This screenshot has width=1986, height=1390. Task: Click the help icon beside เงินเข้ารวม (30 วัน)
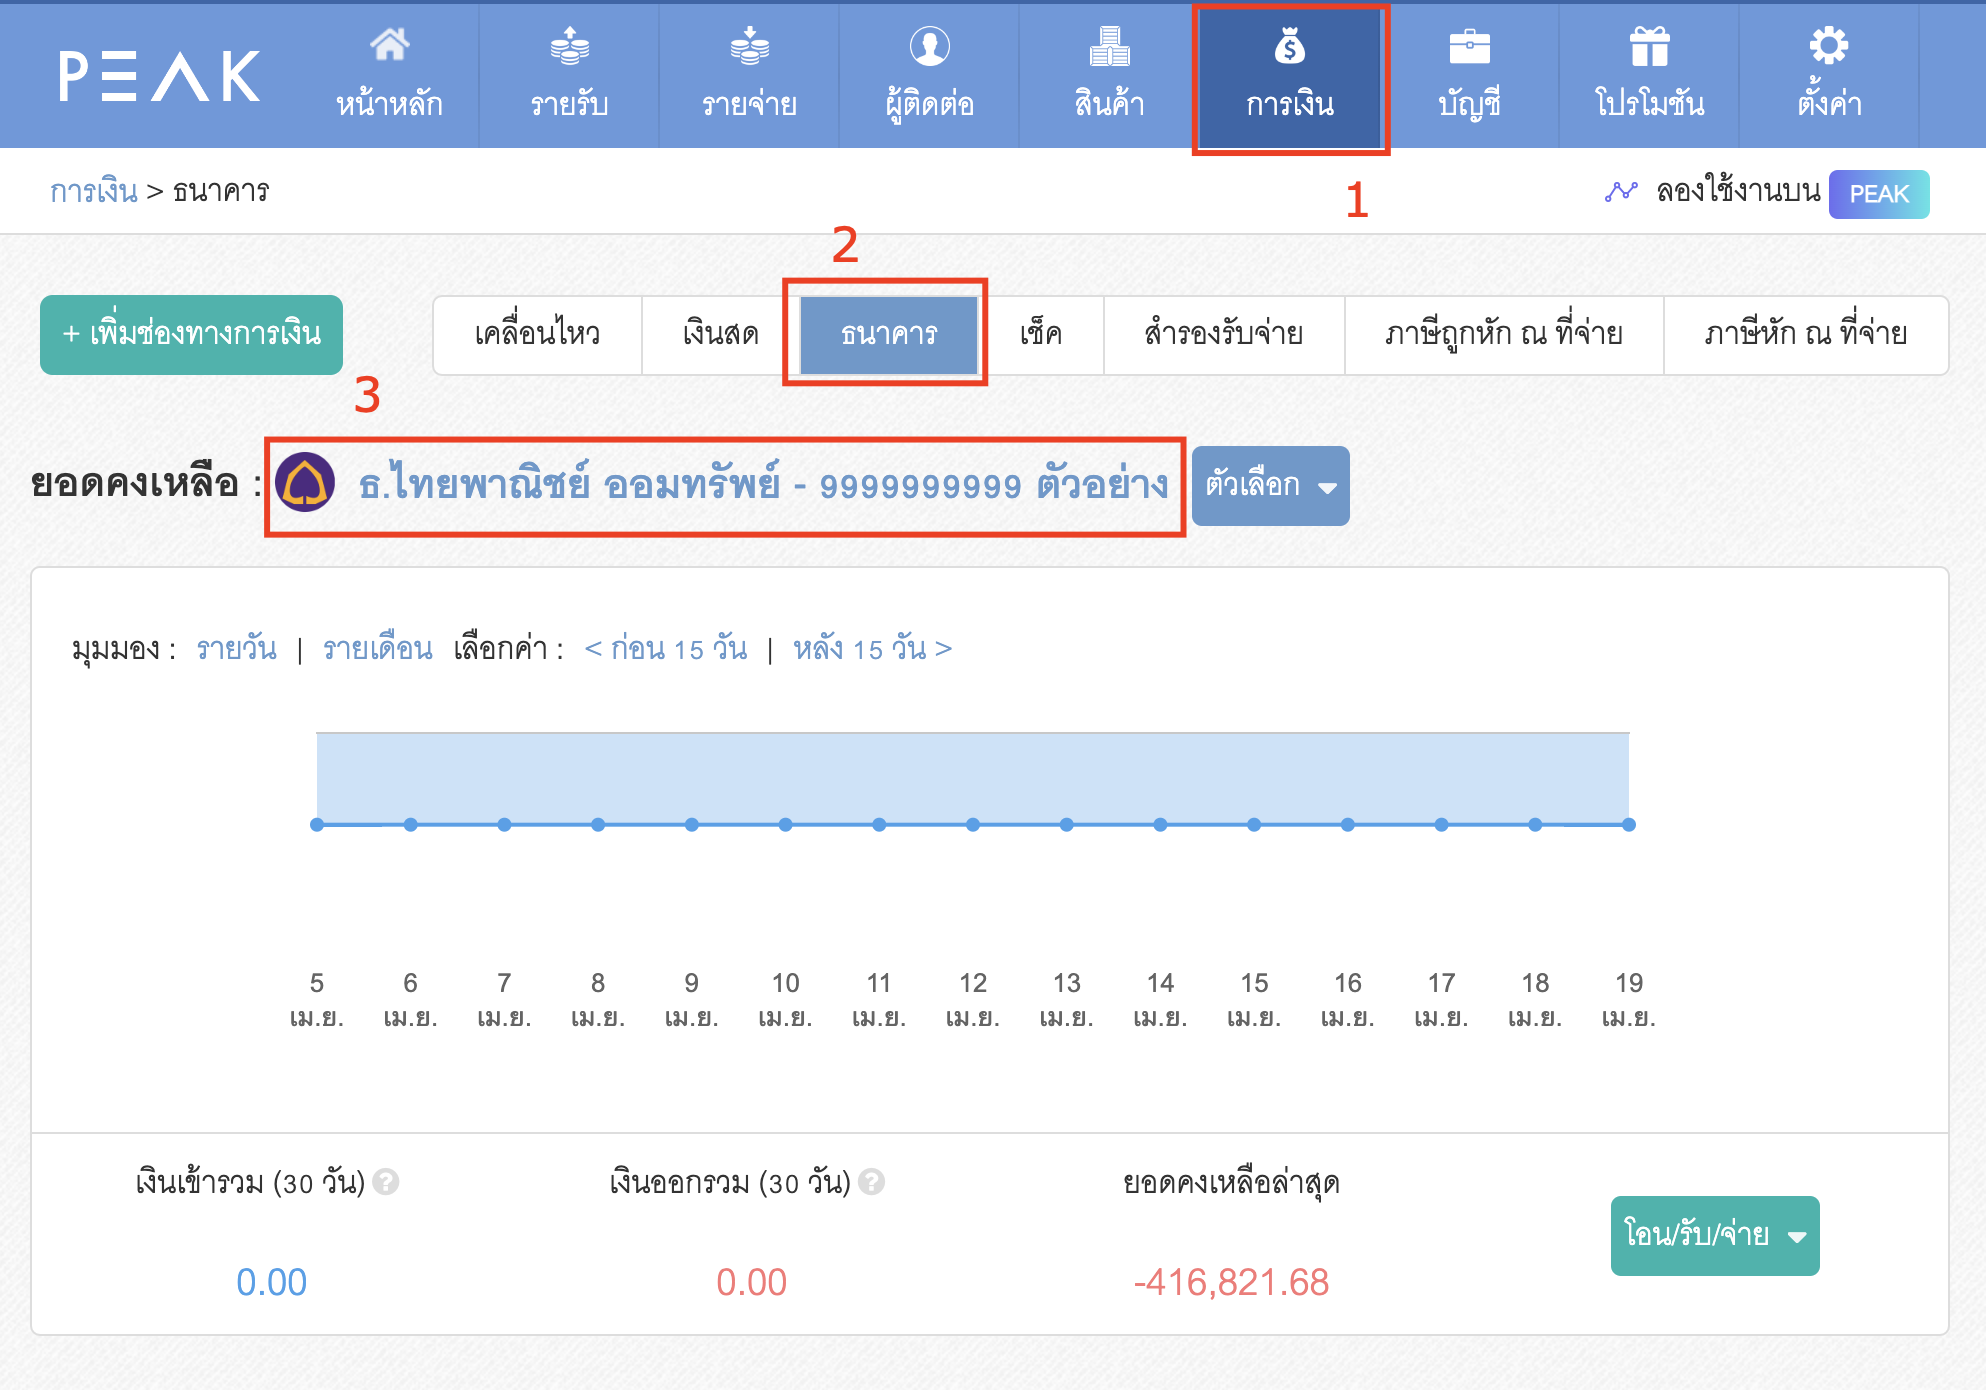click(x=386, y=1182)
